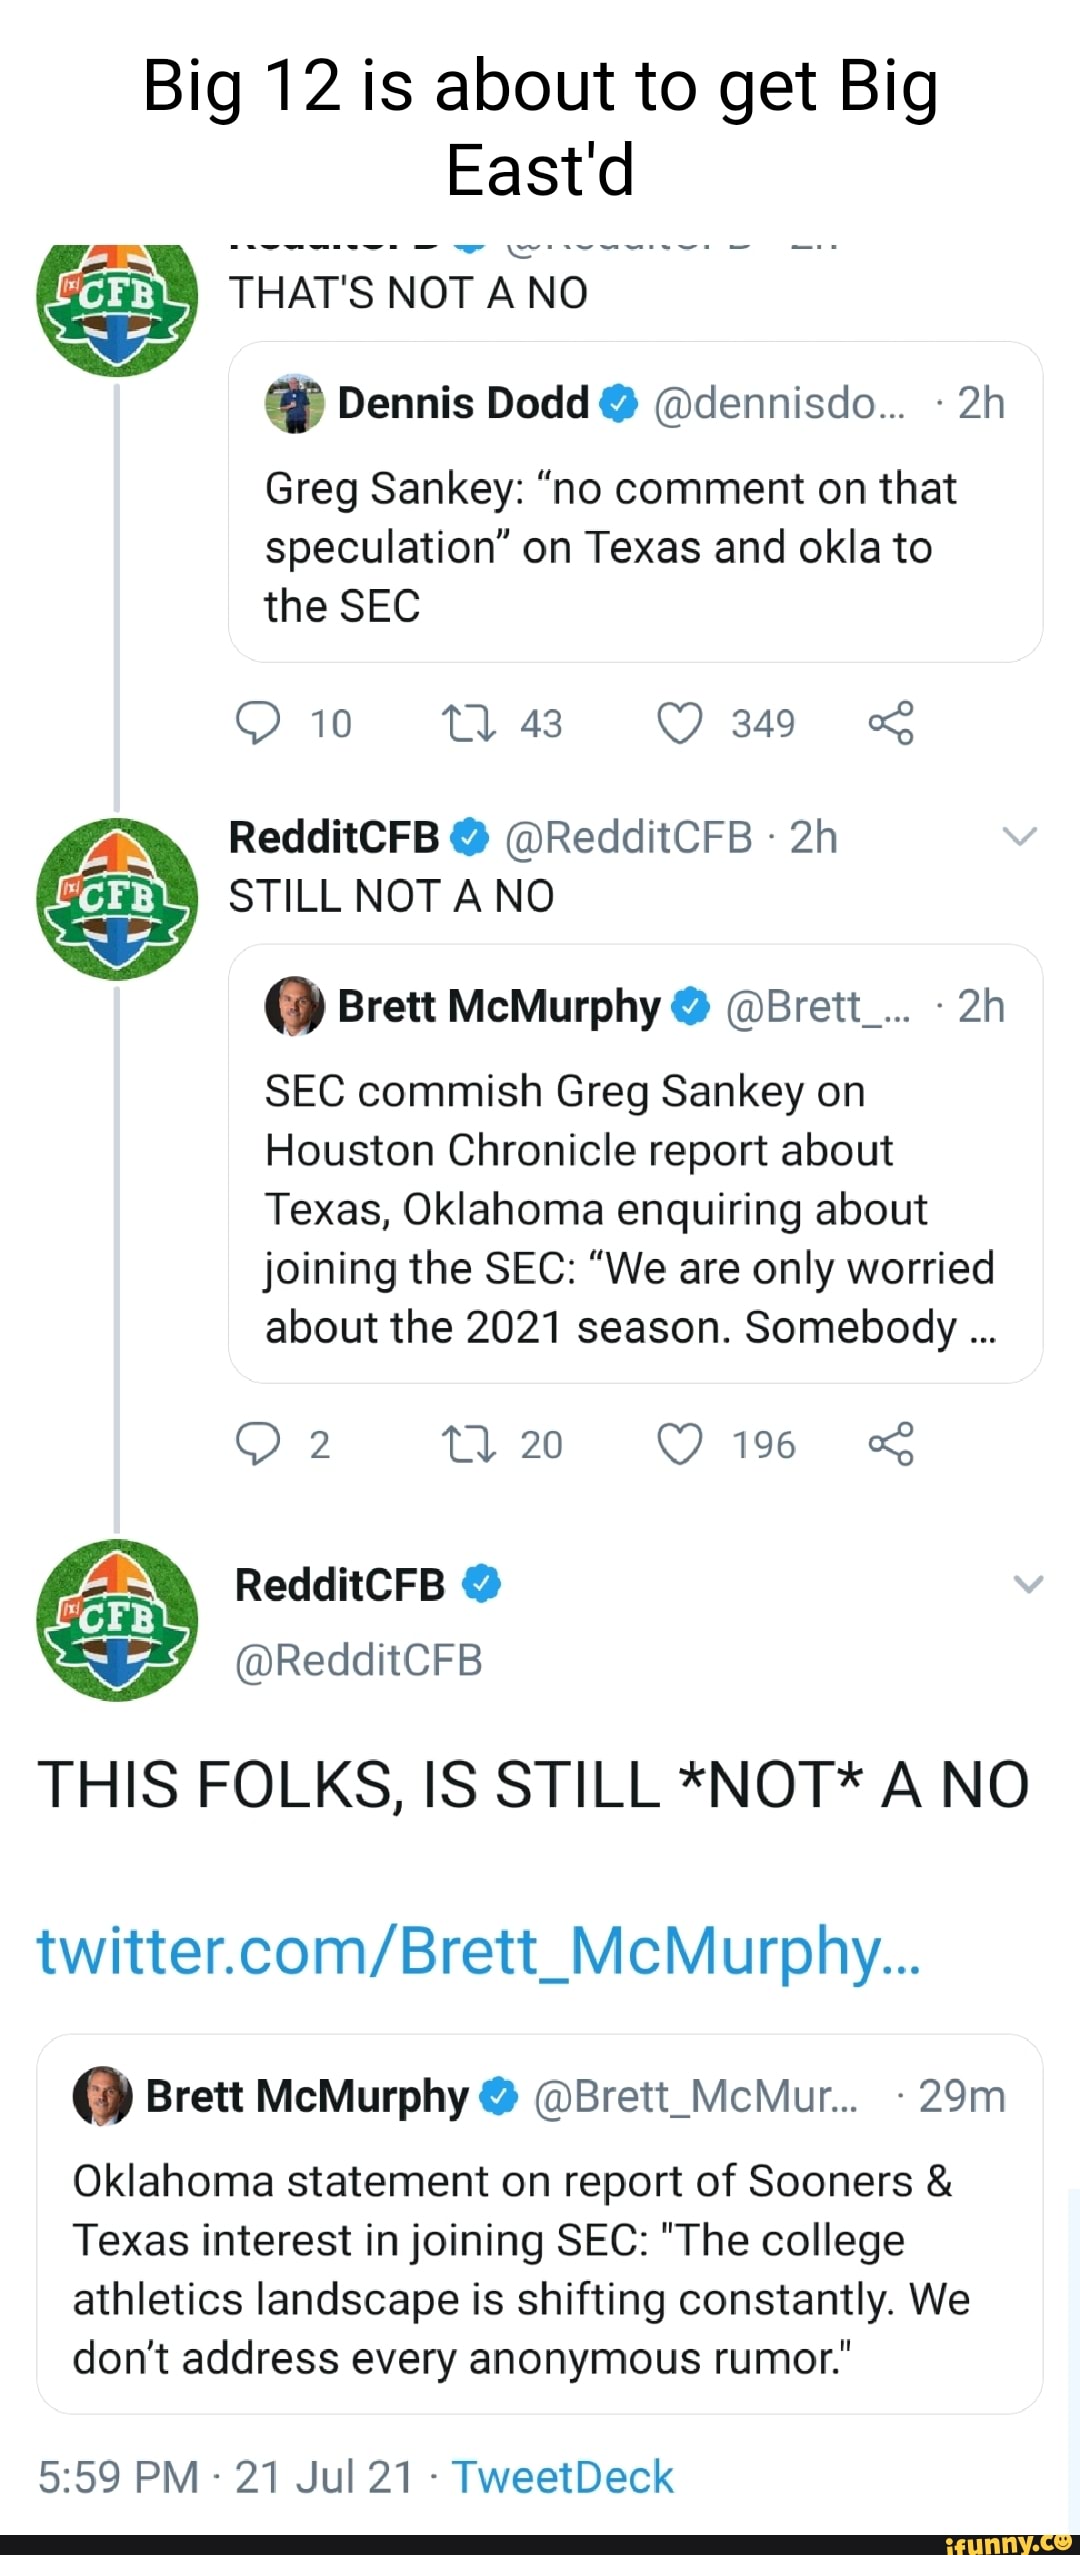Expand options chevron on STILL NOT A NO tweet
This screenshot has width=1080, height=2555.
coord(1019,837)
